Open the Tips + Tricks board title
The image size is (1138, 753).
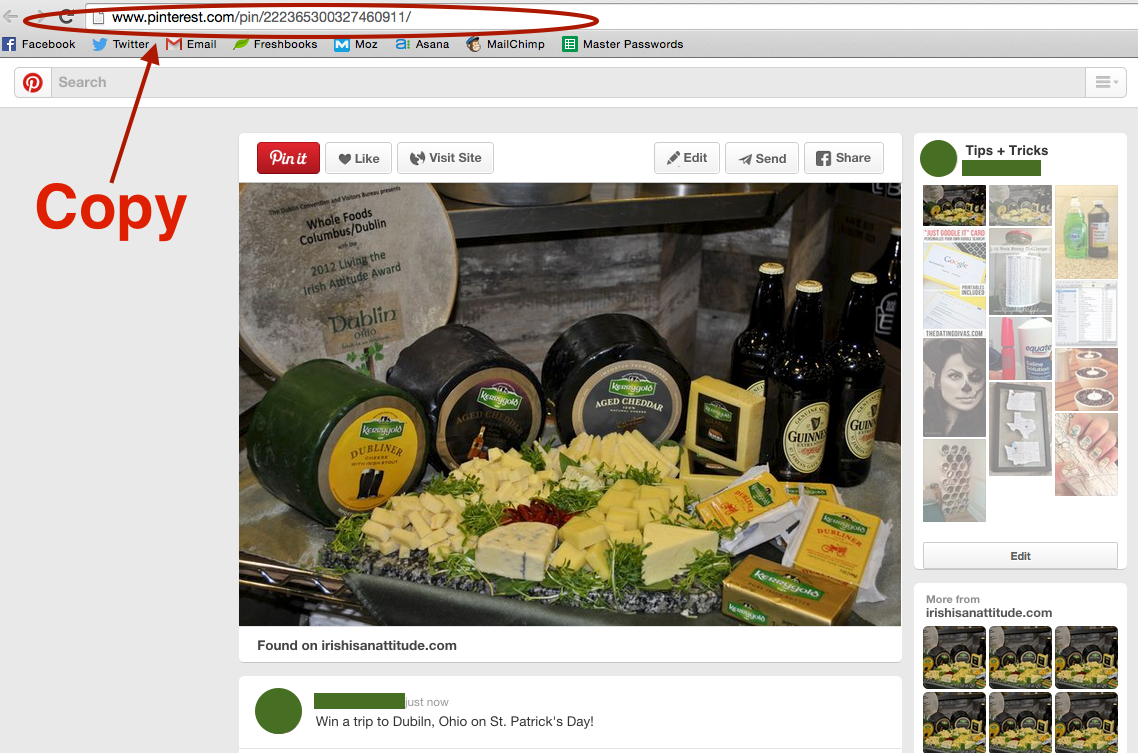(x=1007, y=151)
